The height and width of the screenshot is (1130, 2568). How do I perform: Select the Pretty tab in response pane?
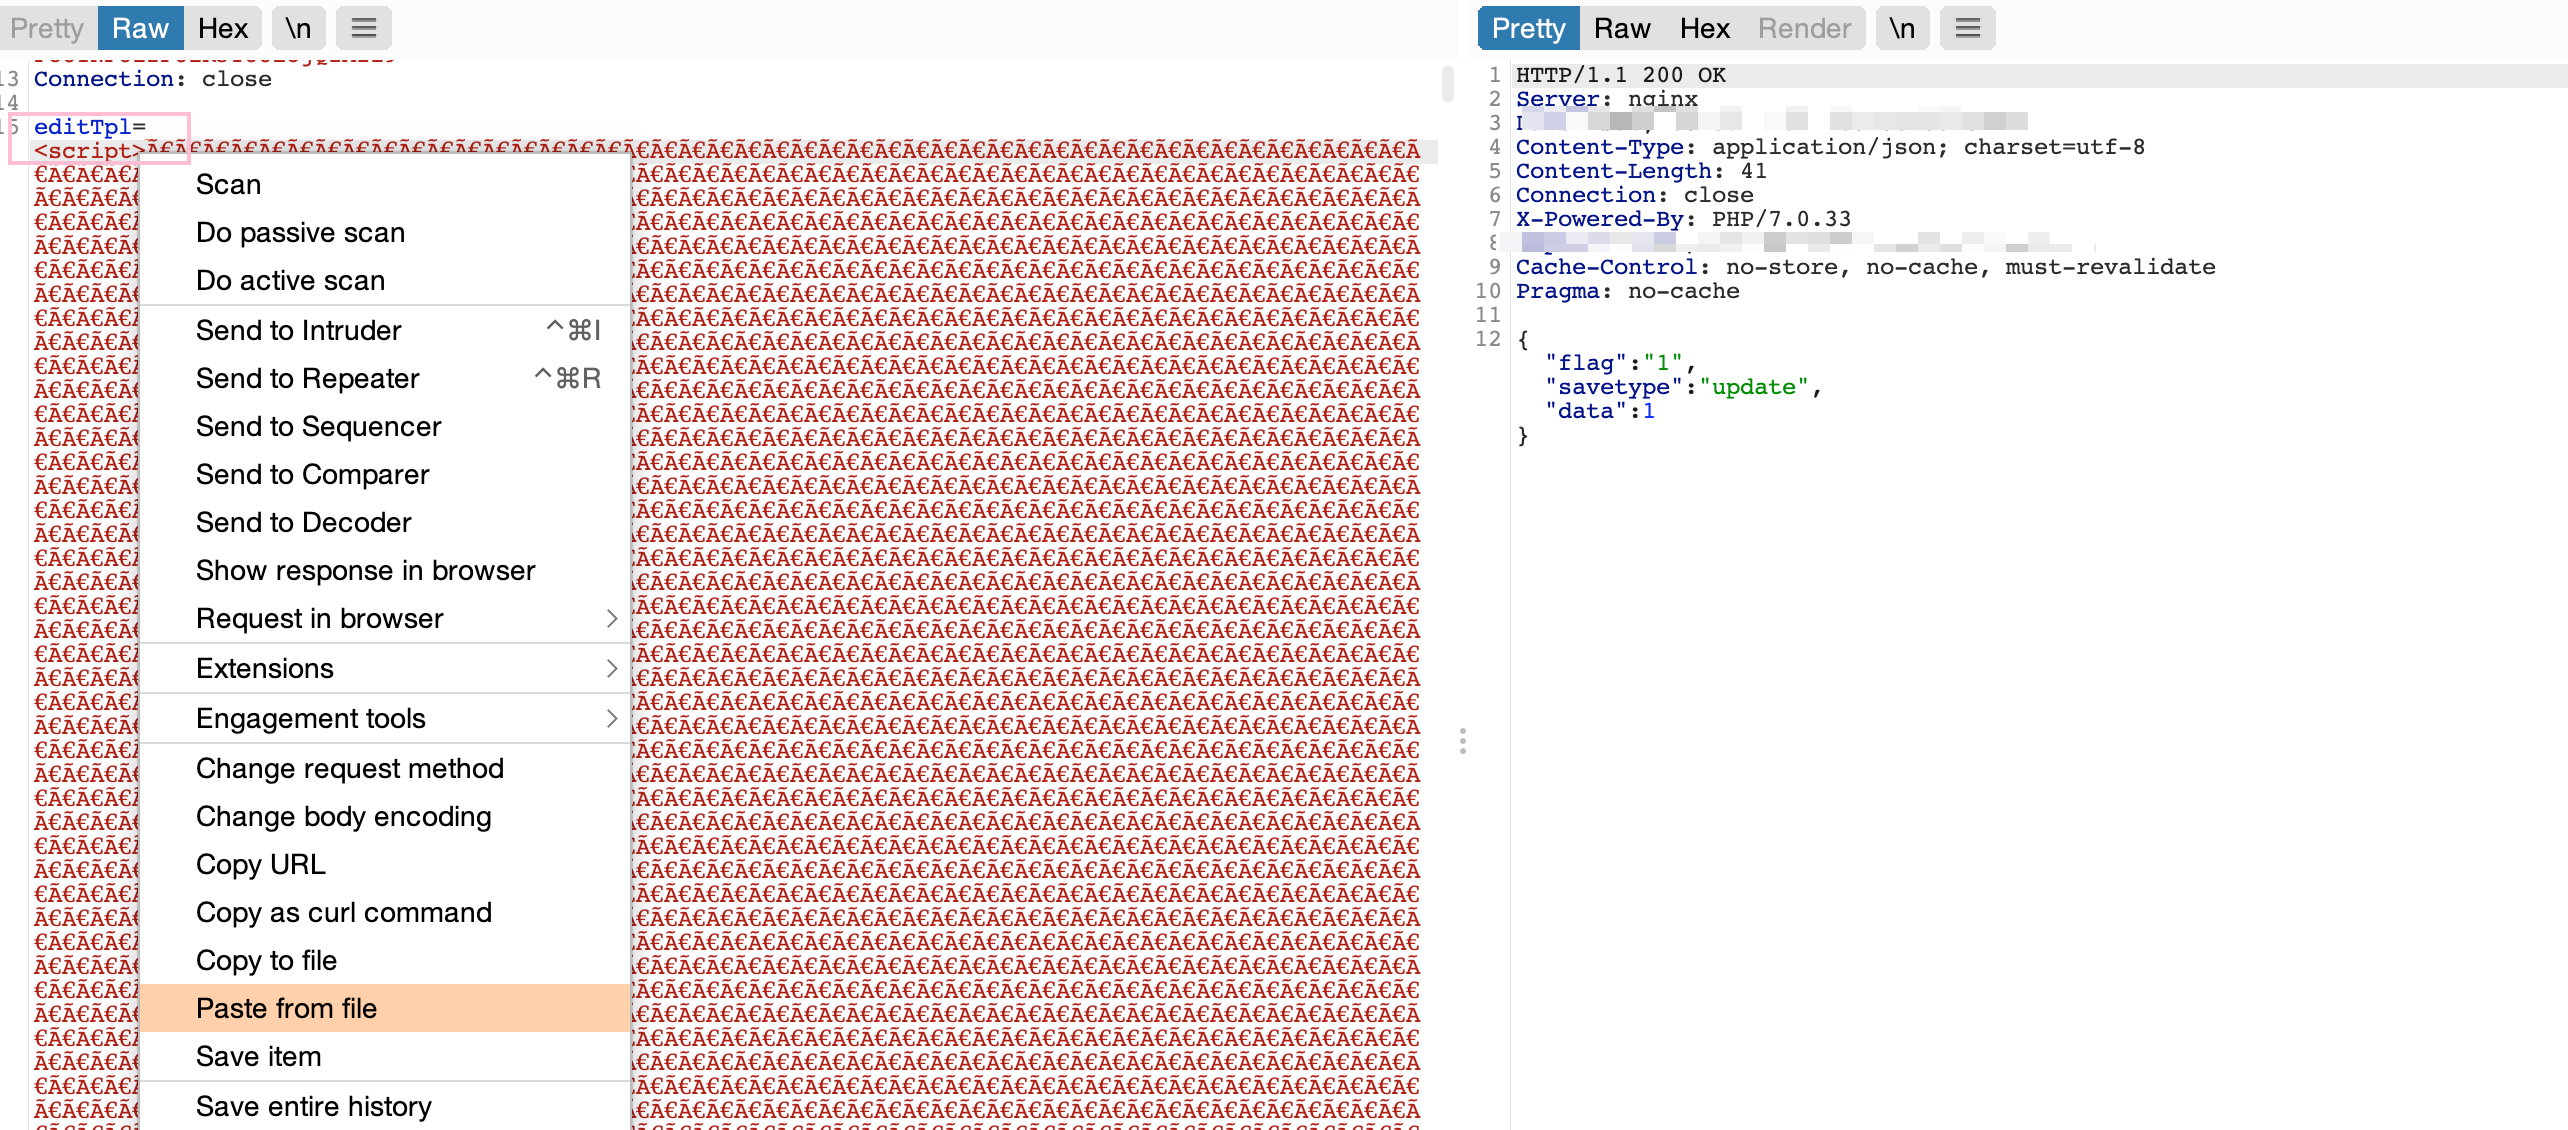[1528, 28]
